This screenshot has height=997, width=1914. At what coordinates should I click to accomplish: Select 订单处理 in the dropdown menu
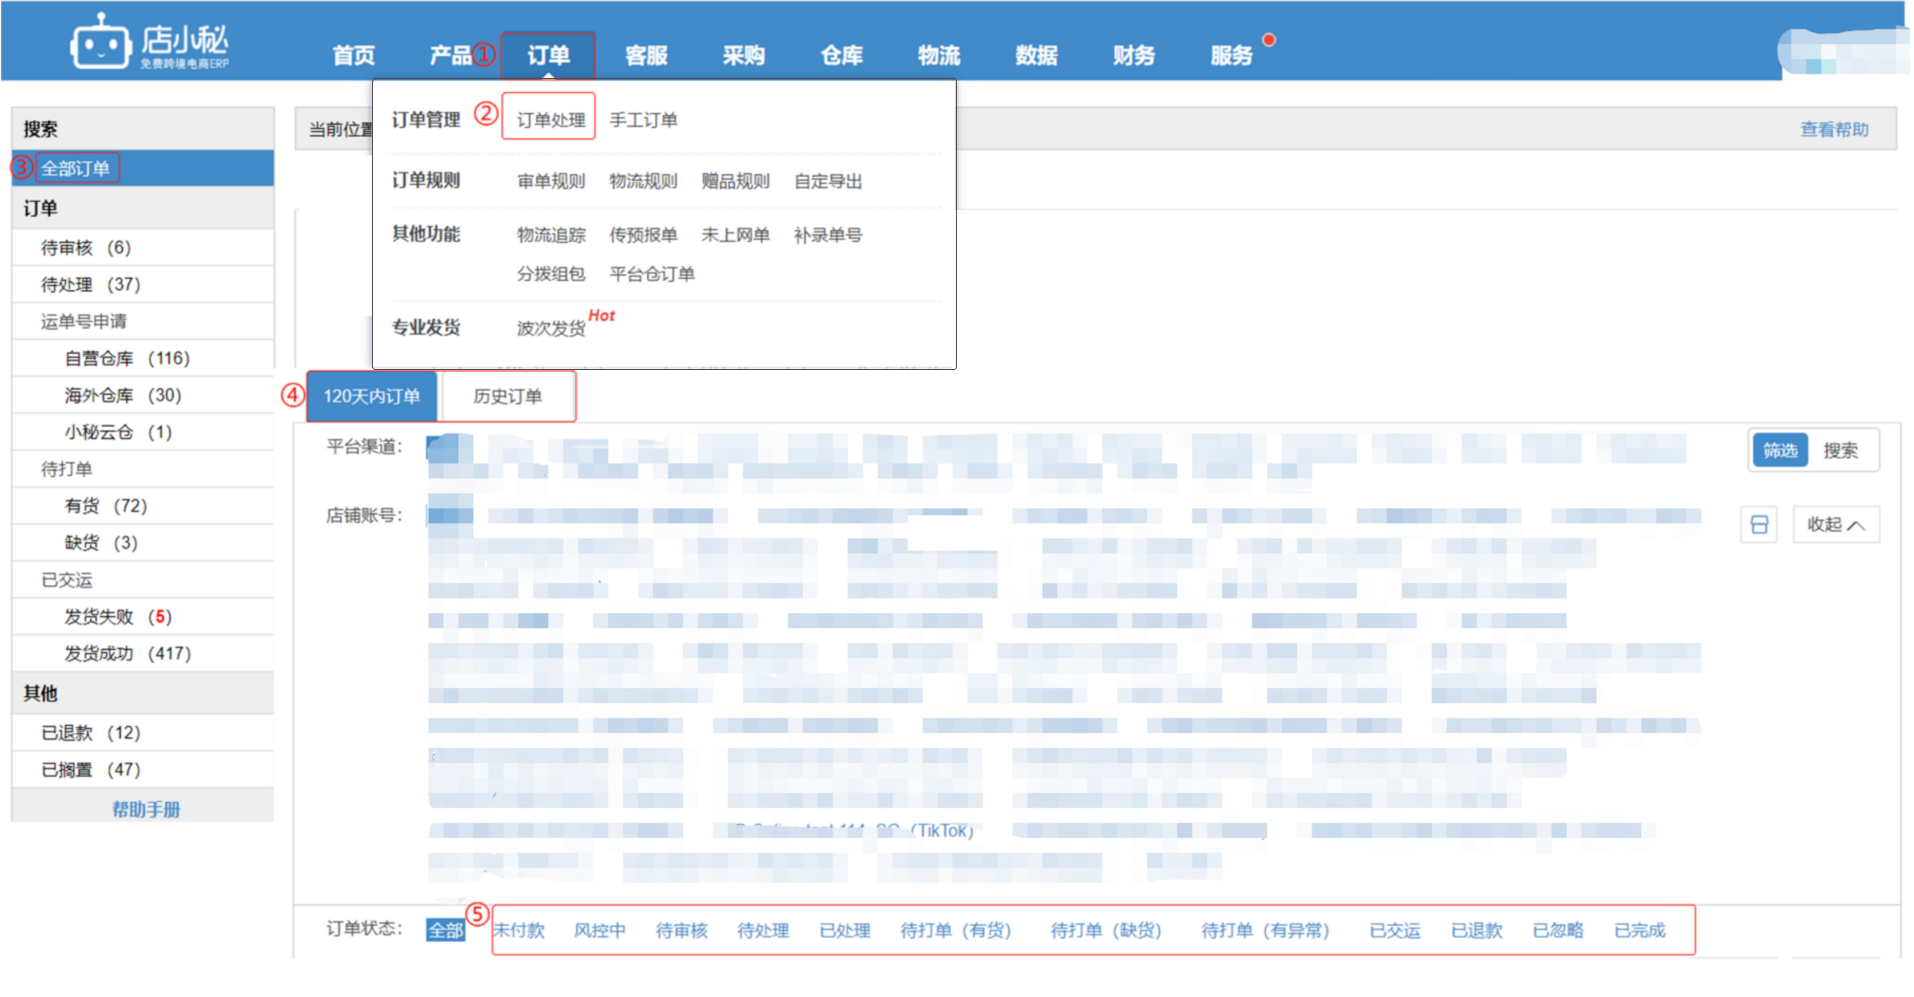550,120
